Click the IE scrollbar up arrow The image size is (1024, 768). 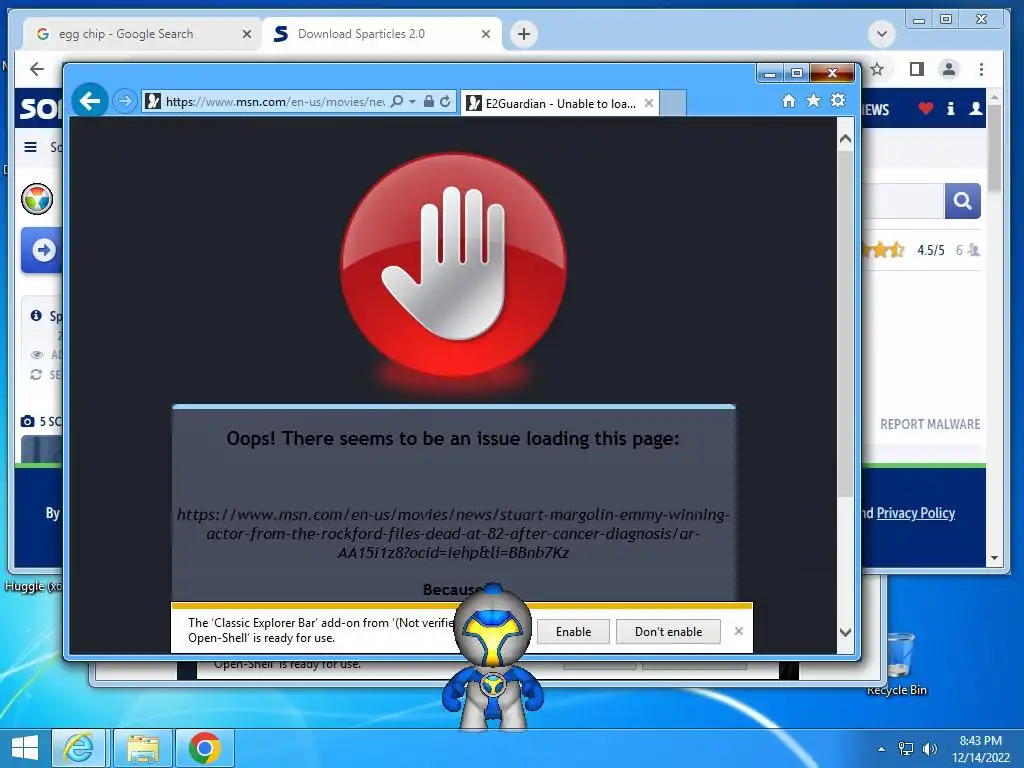pos(845,139)
